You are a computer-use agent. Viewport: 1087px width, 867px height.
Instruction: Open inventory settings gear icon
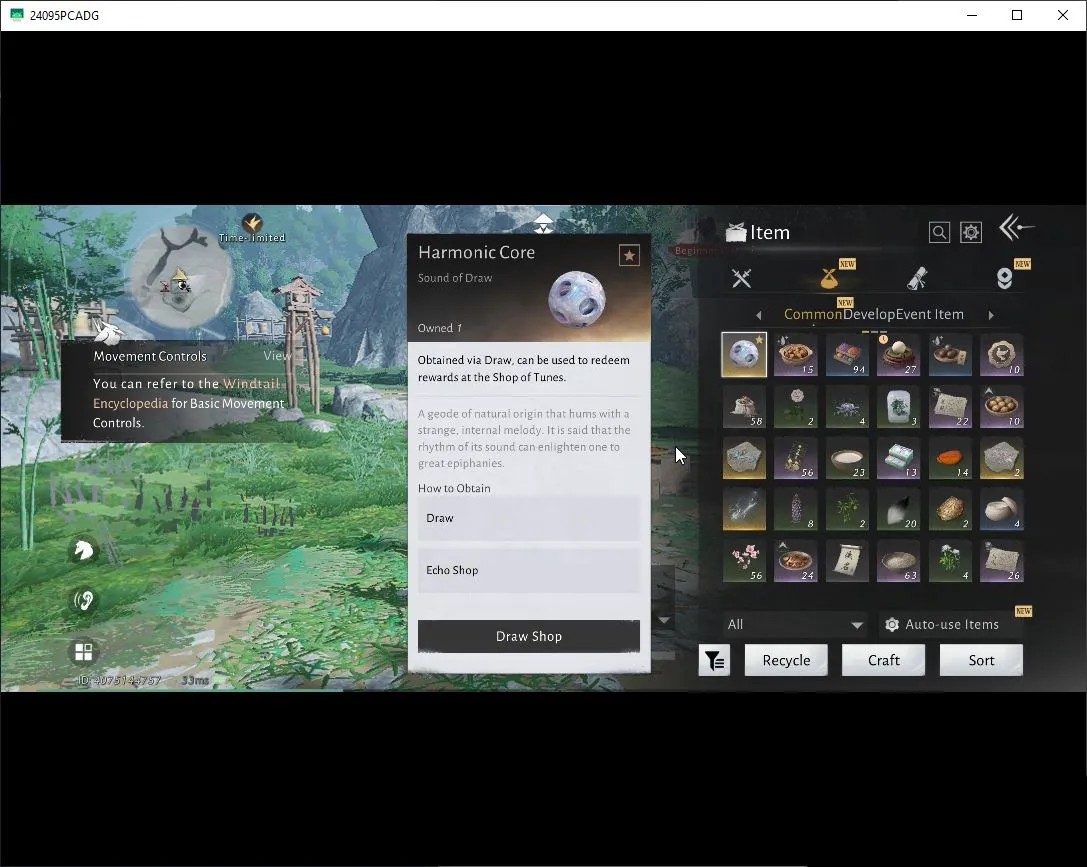[971, 232]
